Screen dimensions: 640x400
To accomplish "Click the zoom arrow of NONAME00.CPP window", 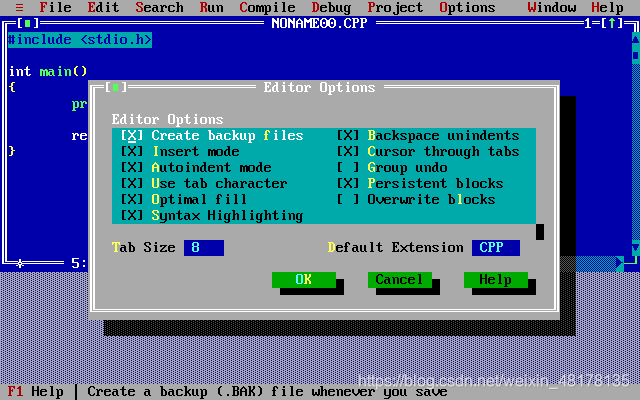I will point(612,23).
